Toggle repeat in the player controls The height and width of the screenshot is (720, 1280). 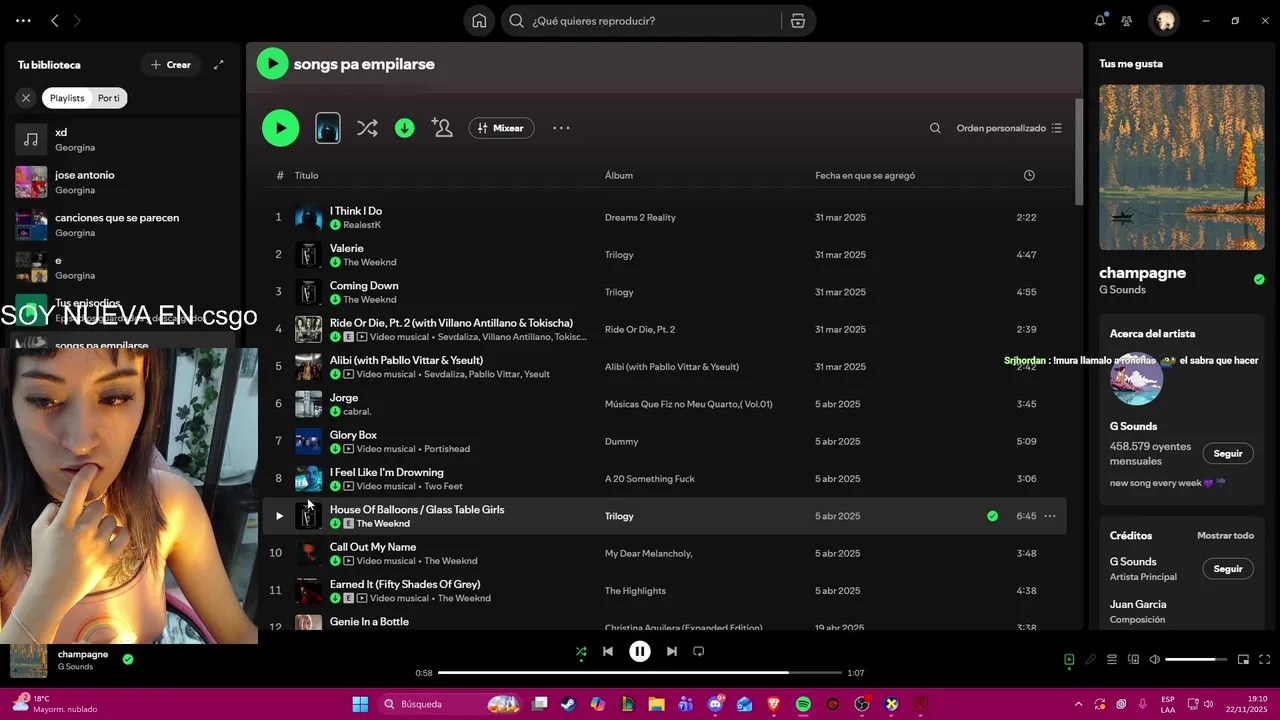click(x=699, y=651)
